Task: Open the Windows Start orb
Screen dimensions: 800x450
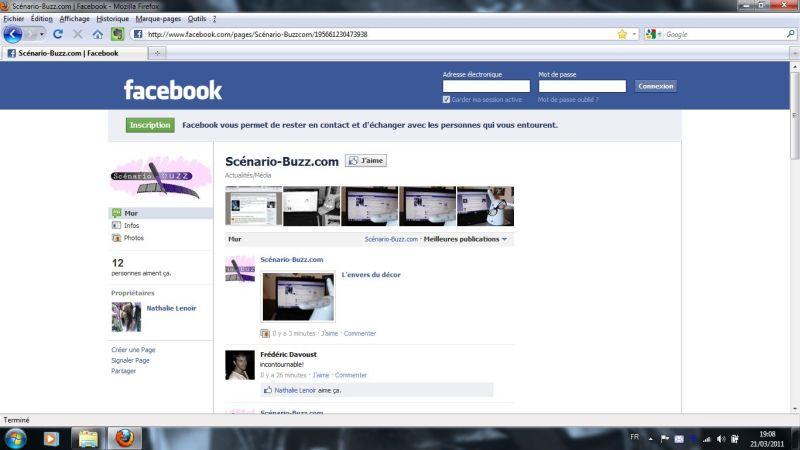Action: click(15, 439)
